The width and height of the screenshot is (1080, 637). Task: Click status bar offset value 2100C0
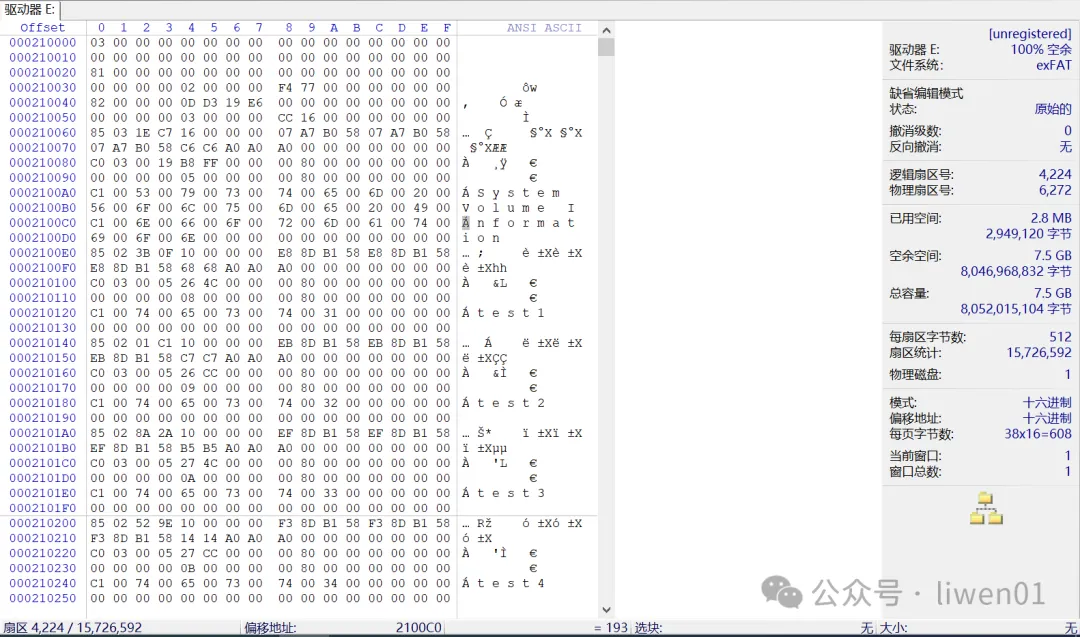coord(419,628)
